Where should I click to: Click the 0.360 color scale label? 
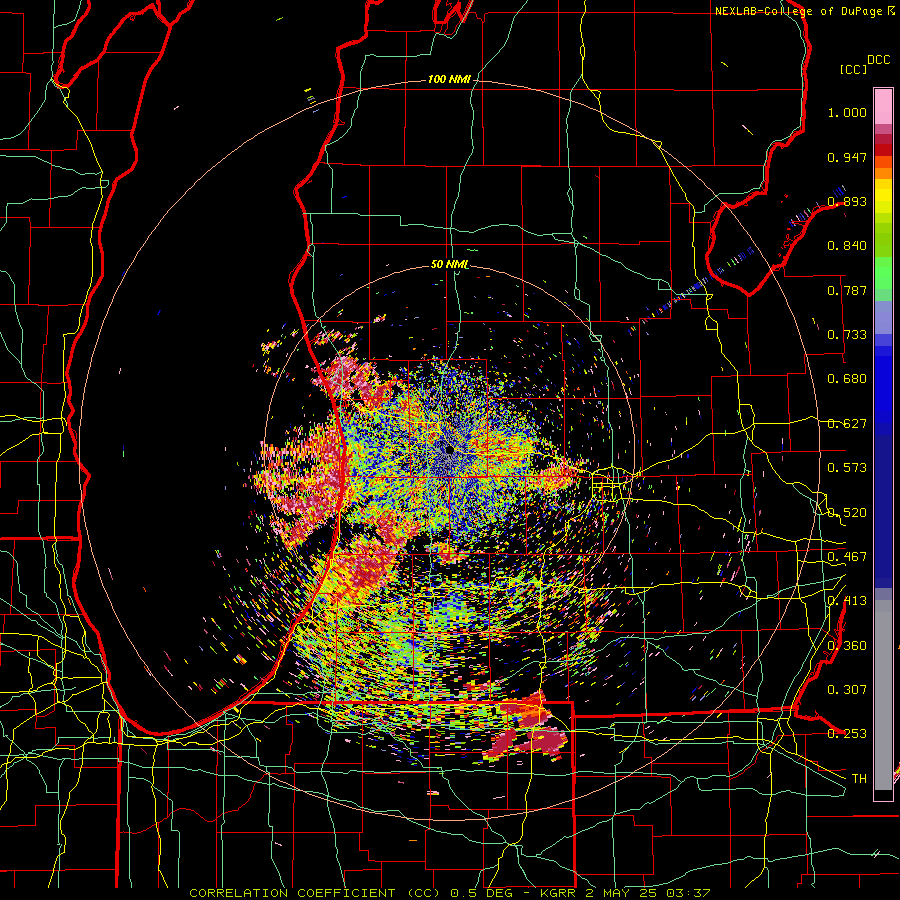pyautogui.click(x=847, y=646)
